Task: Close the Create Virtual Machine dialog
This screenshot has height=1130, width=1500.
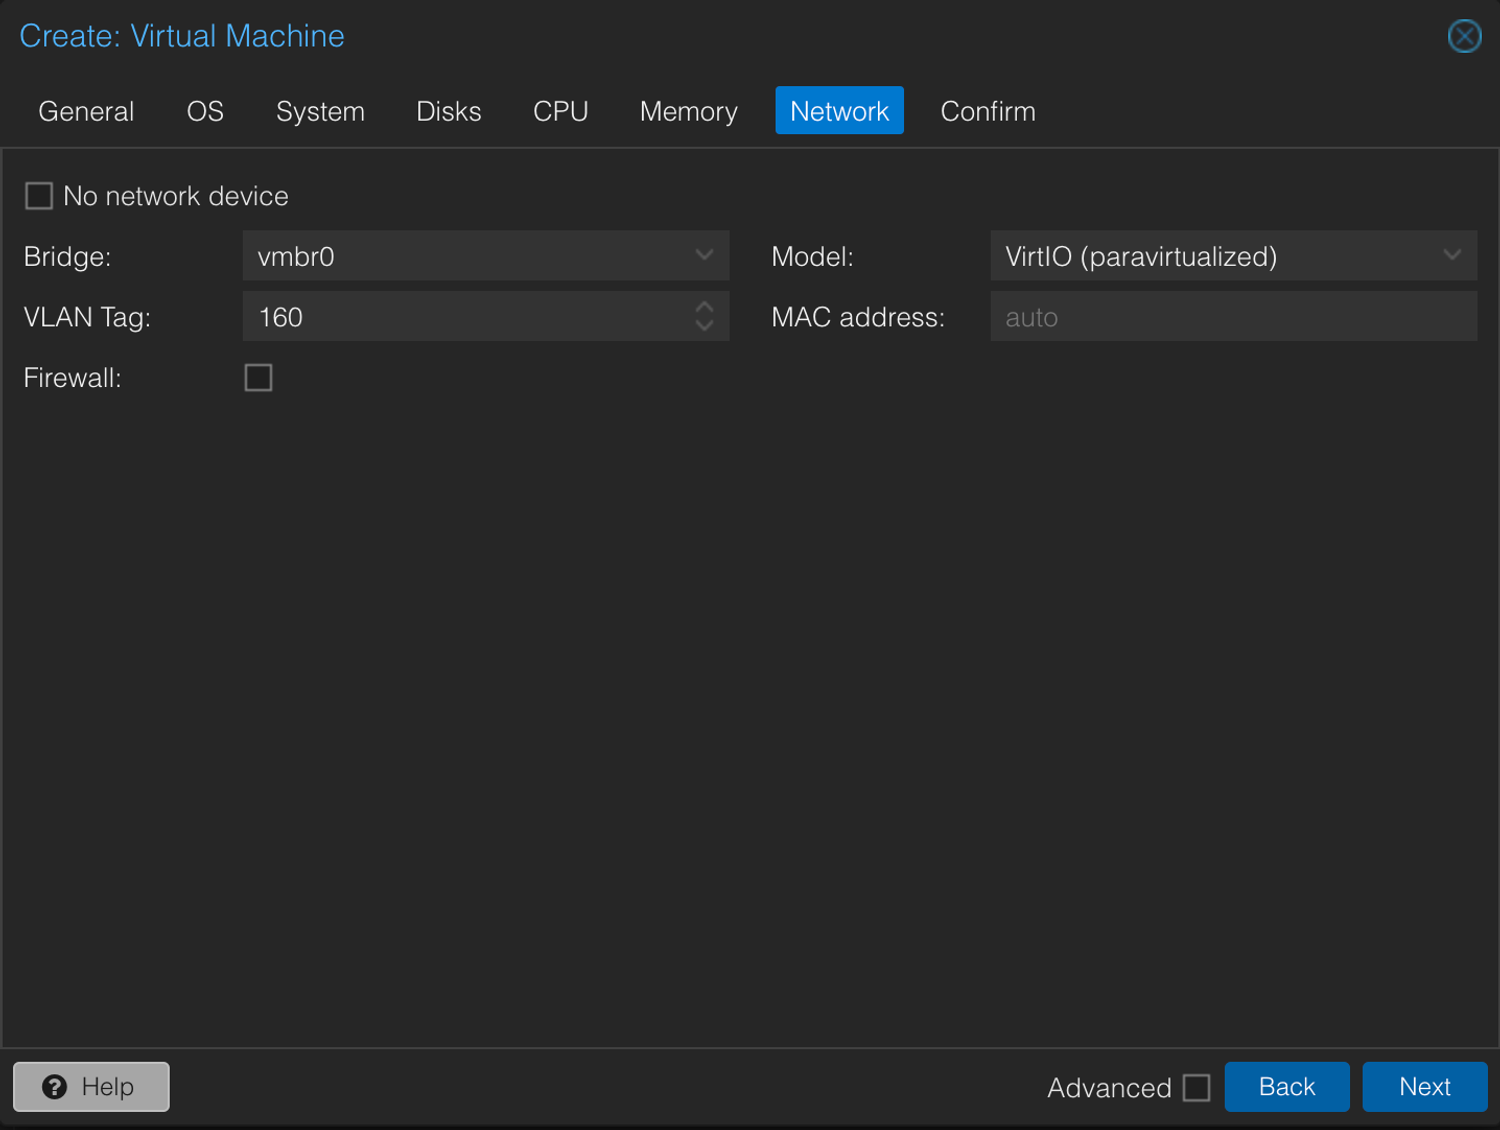Action: tap(1464, 36)
